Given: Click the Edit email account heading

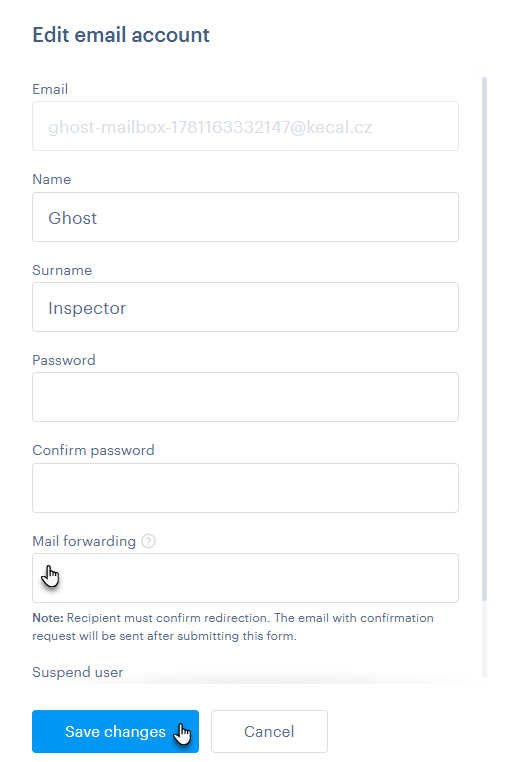Looking at the screenshot, I should click(121, 35).
